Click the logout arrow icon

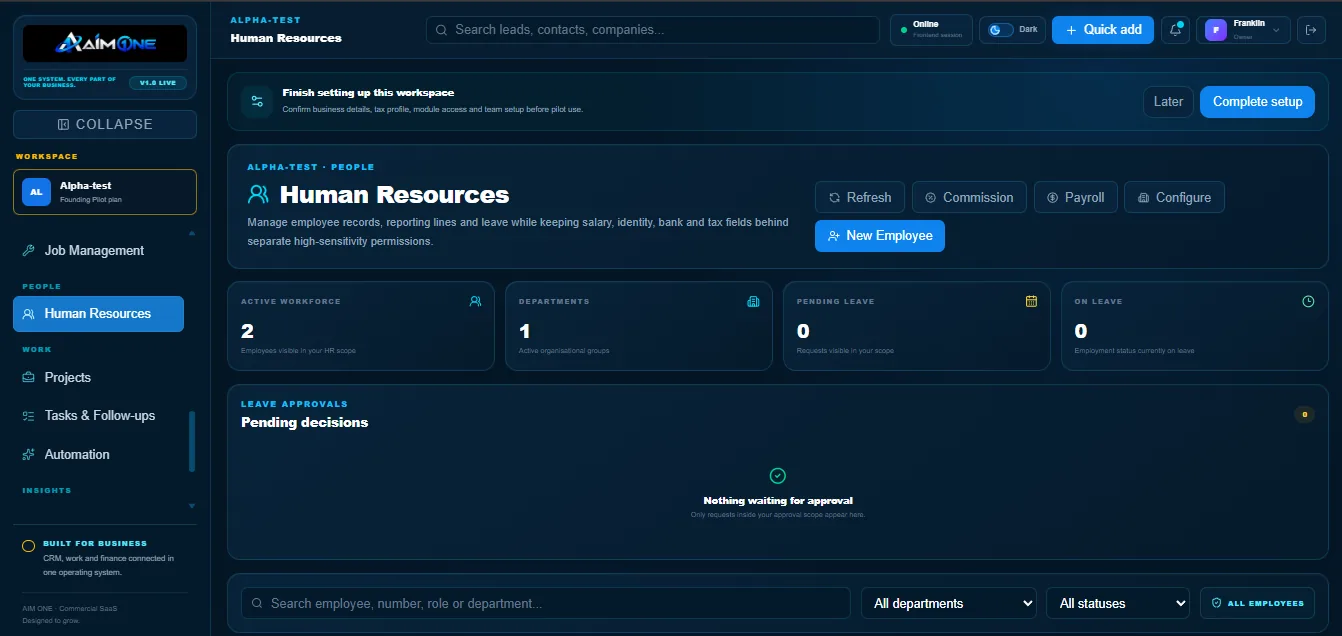[1311, 30]
